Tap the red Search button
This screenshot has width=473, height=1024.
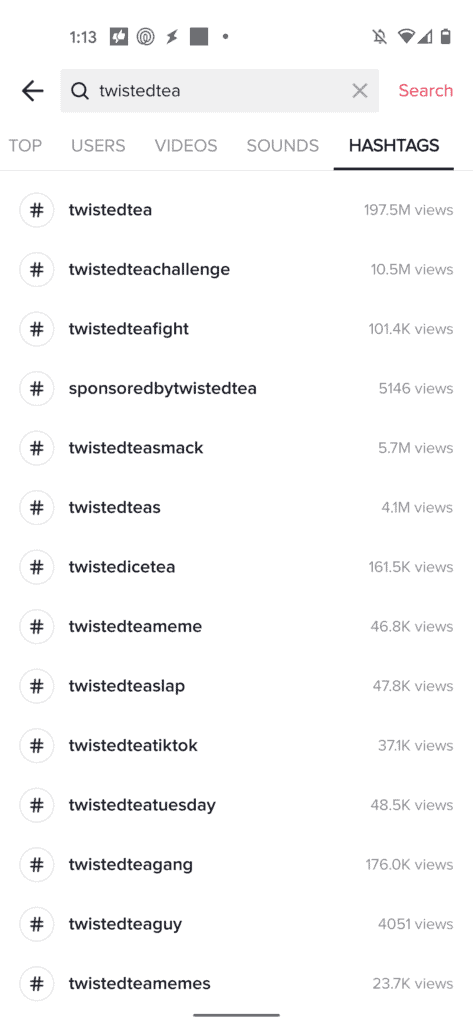point(426,91)
